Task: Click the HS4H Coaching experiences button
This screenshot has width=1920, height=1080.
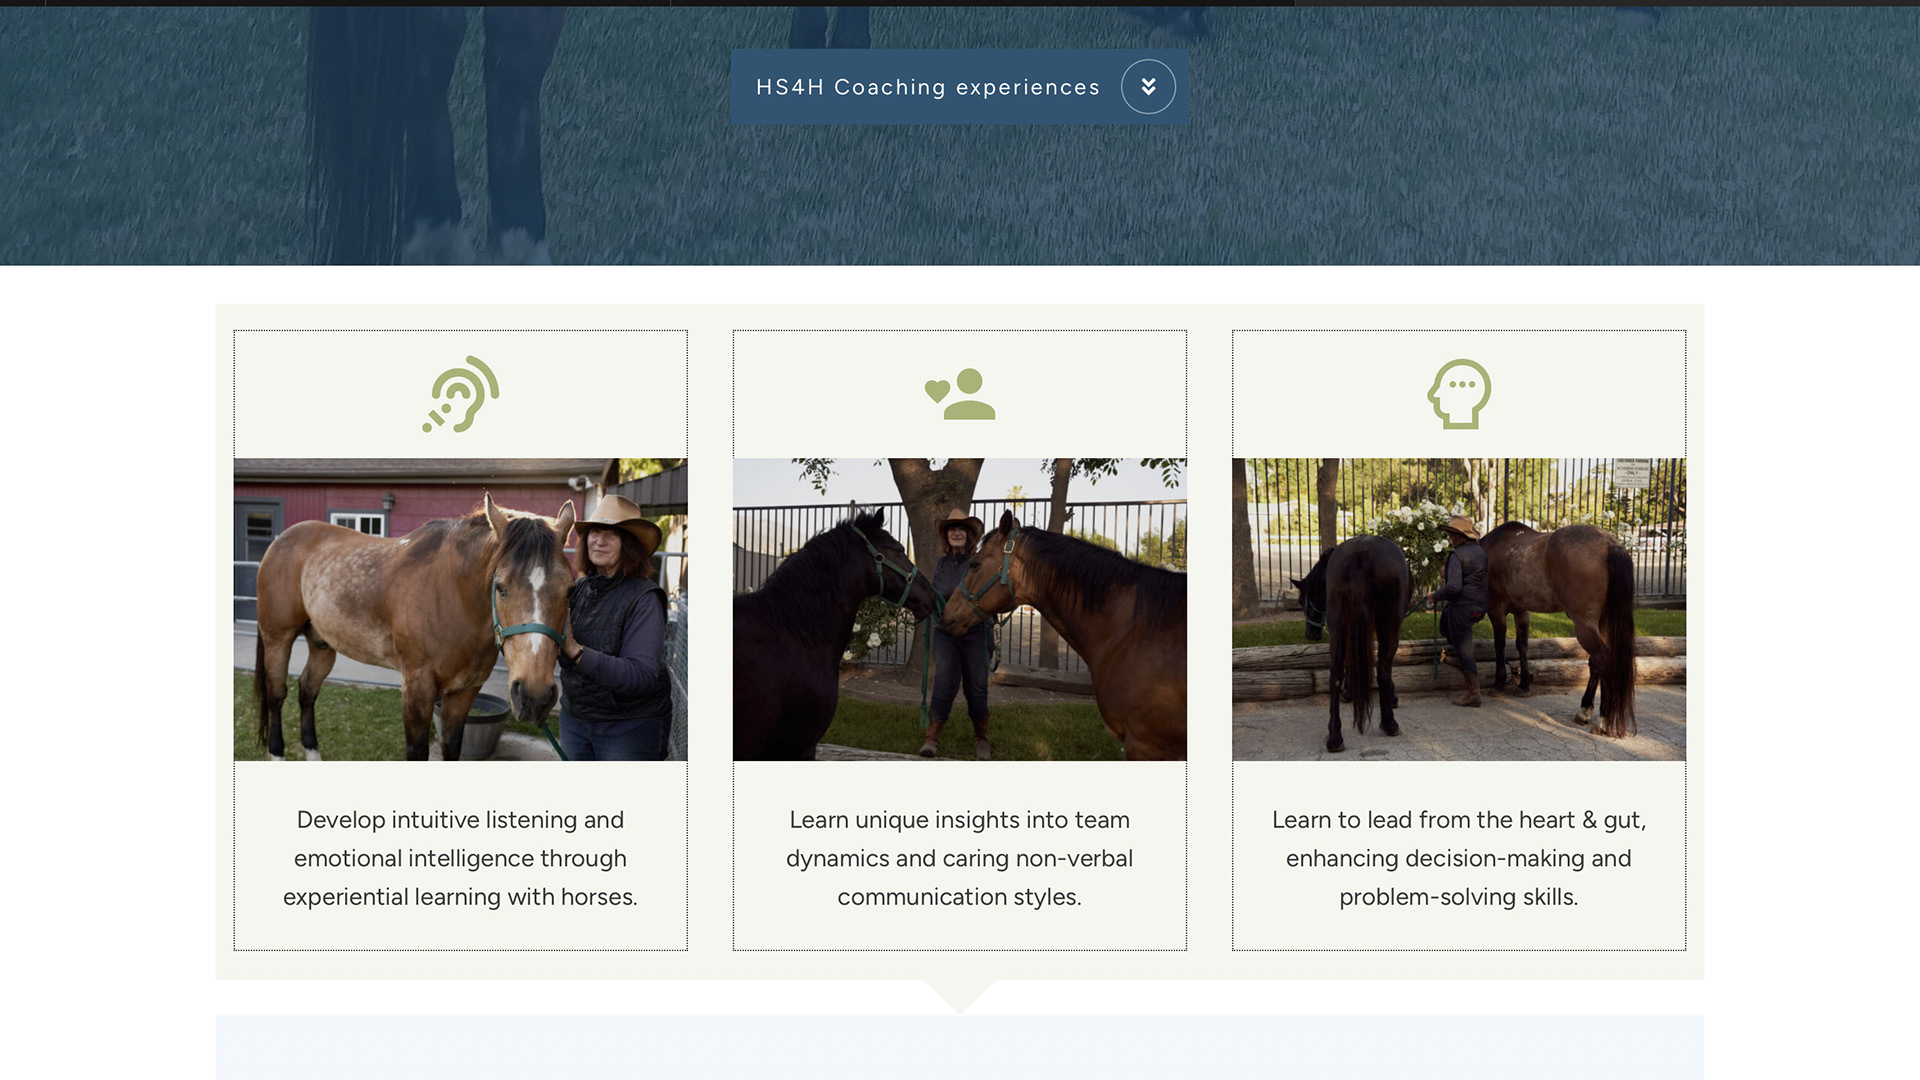Action: tap(959, 87)
